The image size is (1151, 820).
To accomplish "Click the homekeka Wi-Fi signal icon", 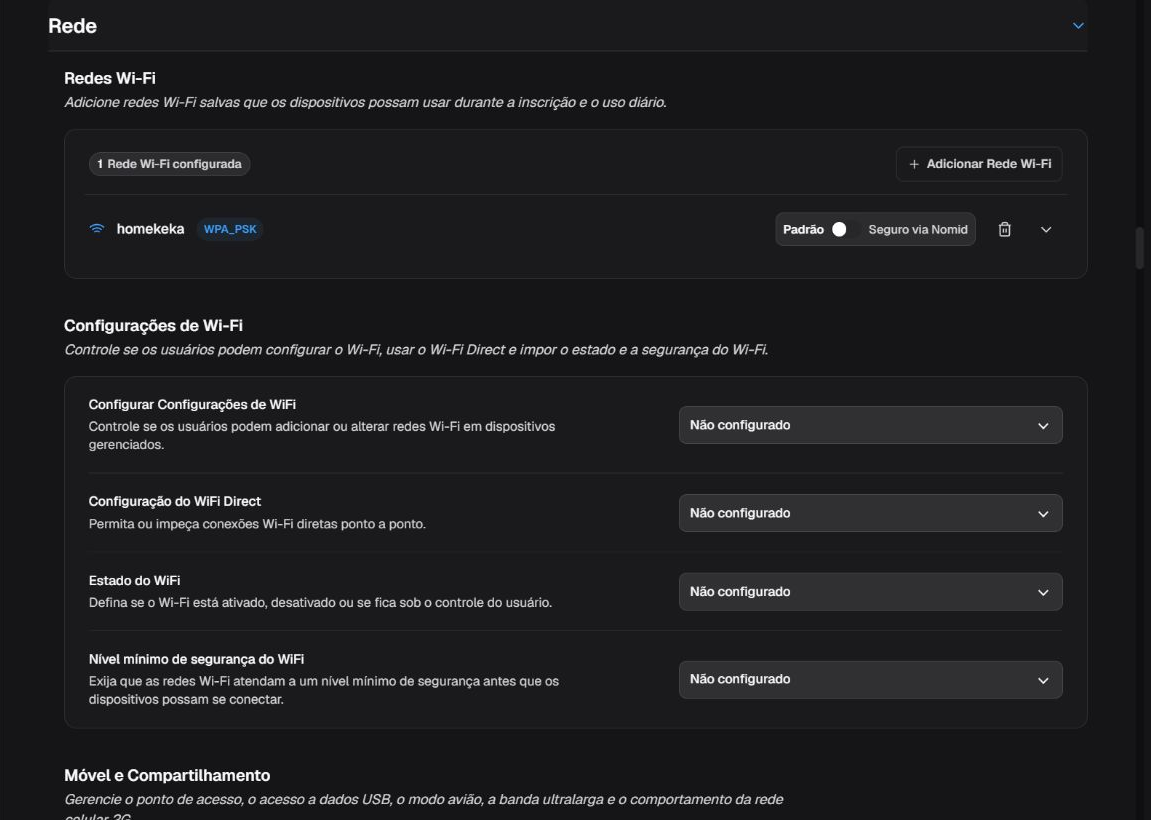I will [x=97, y=228].
